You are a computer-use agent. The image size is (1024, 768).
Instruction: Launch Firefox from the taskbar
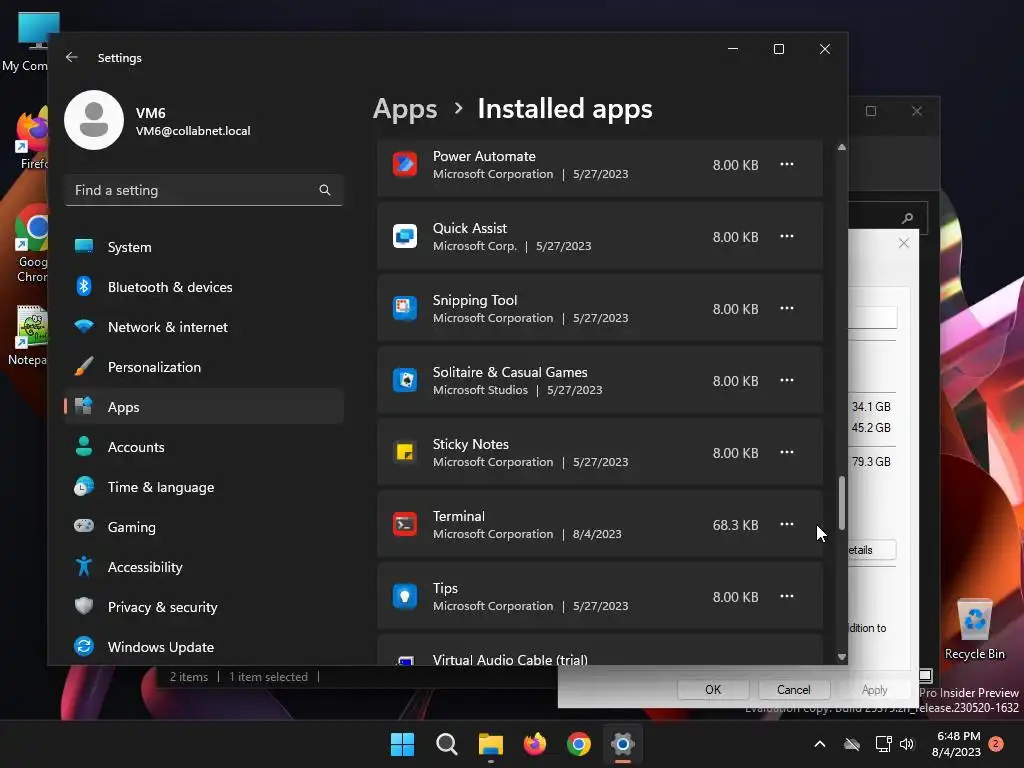coord(535,744)
